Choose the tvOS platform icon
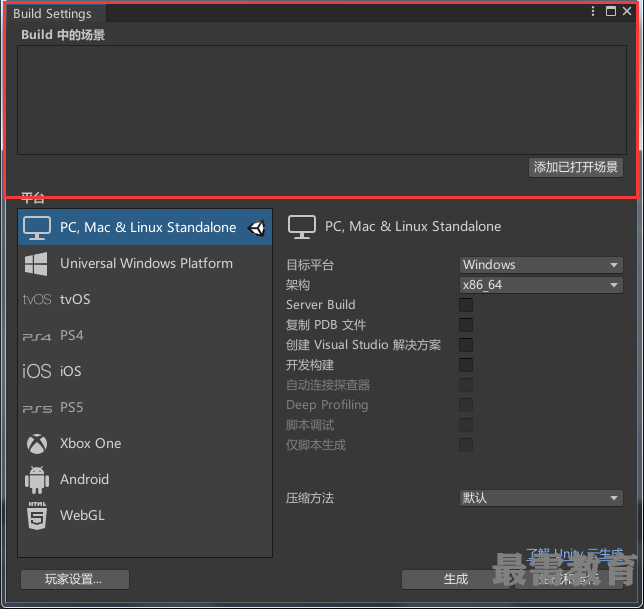This screenshot has height=609, width=644. [37, 299]
